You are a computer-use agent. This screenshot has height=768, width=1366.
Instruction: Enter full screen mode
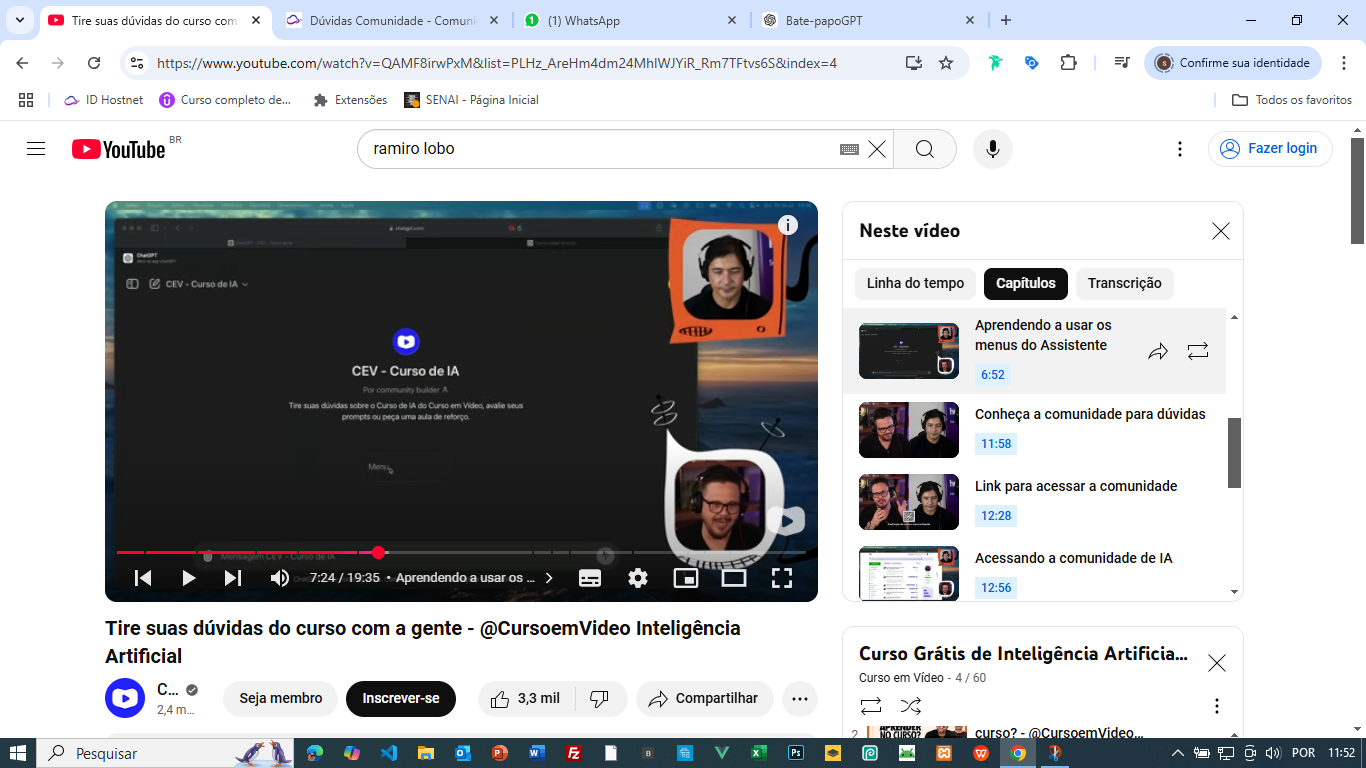pyautogui.click(x=782, y=578)
